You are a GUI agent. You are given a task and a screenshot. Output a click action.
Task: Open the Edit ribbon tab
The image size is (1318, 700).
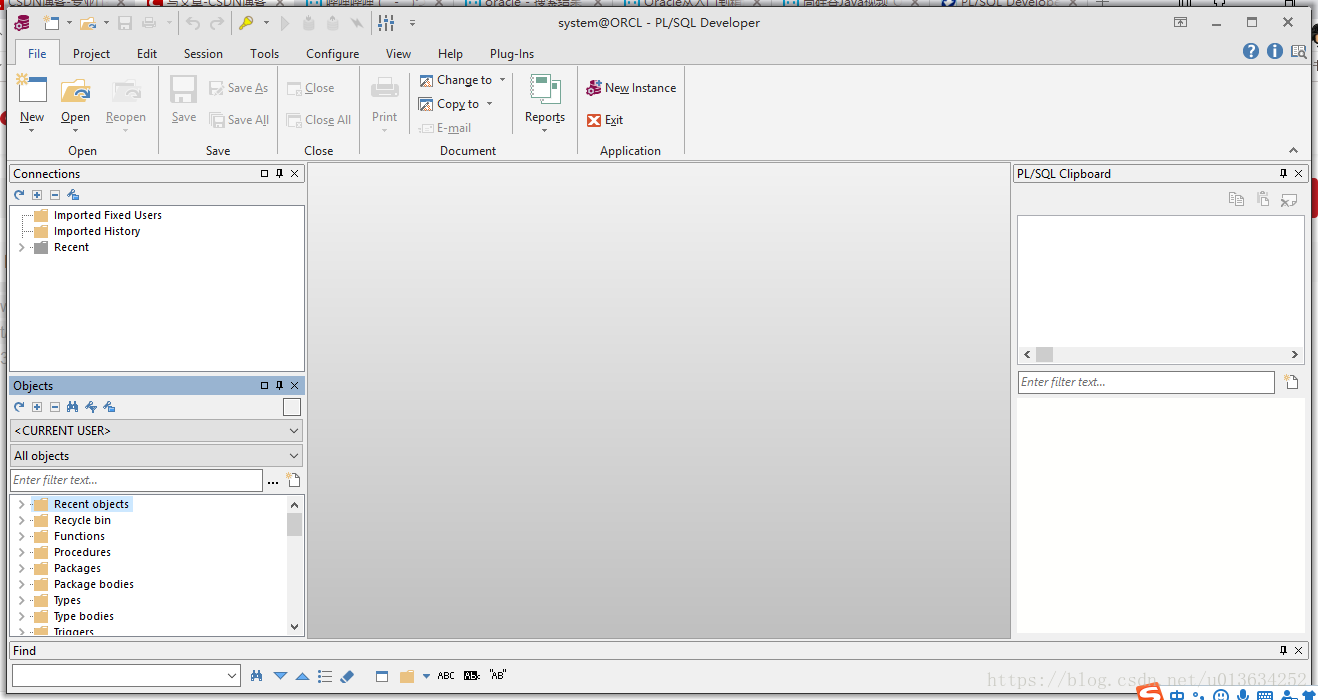click(147, 54)
